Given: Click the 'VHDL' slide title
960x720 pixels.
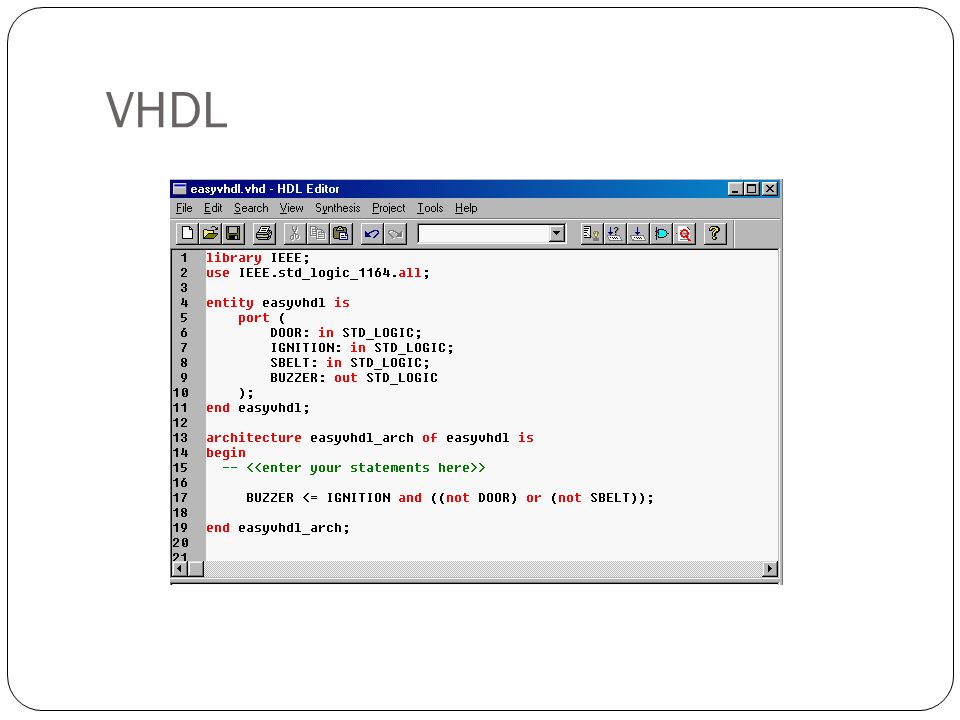Looking at the screenshot, I should click(x=166, y=110).
